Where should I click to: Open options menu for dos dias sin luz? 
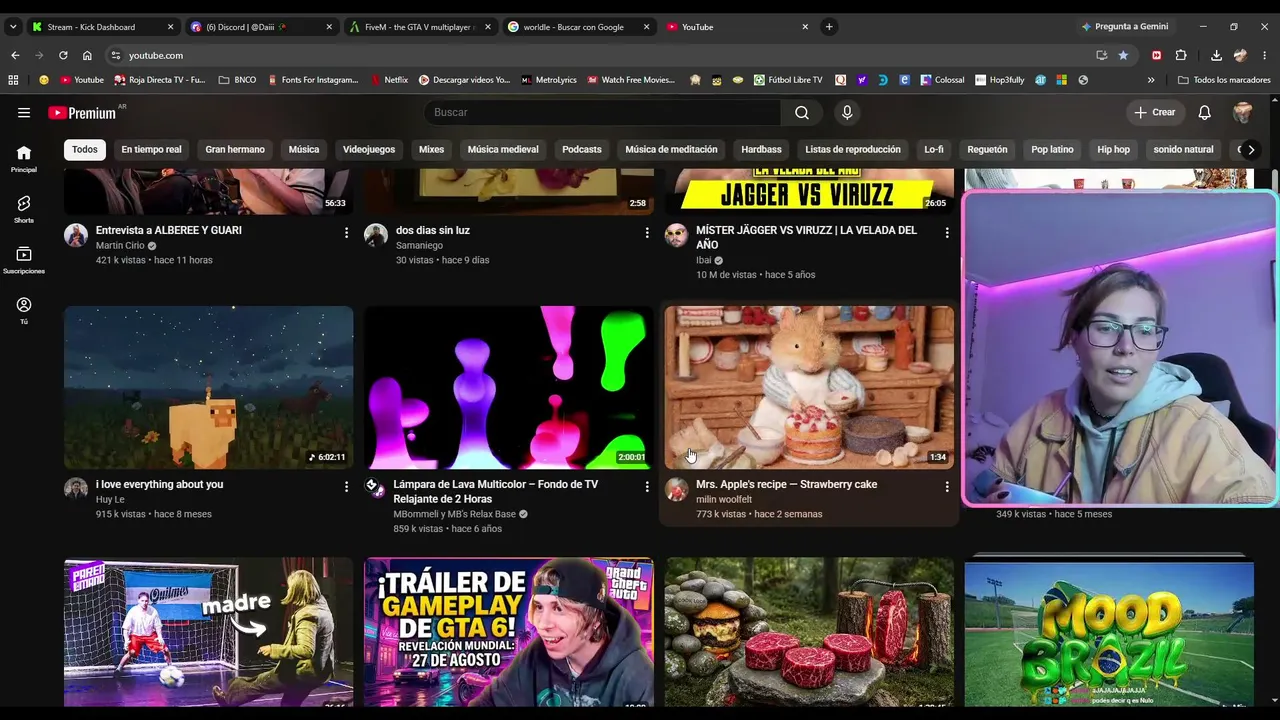pos(647,232)
